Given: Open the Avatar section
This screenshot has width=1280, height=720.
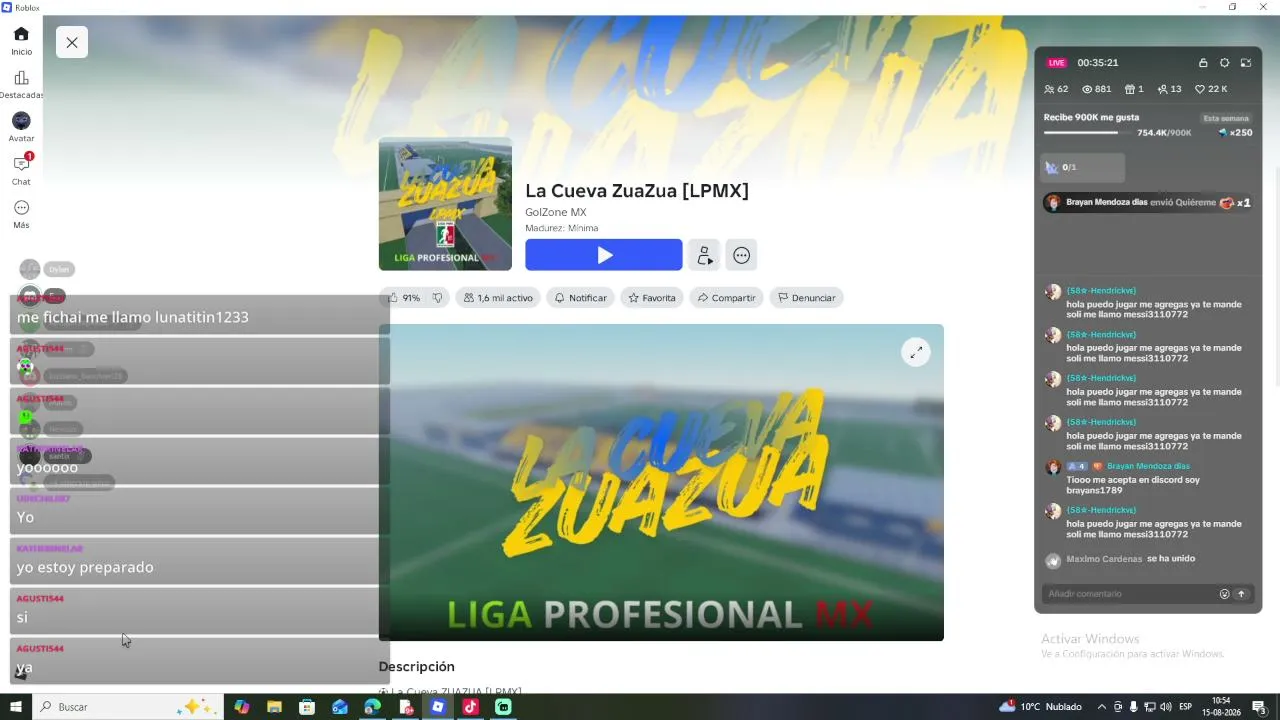Looking at the screenshot, I should pyautogui.click(x=21, y=127).
